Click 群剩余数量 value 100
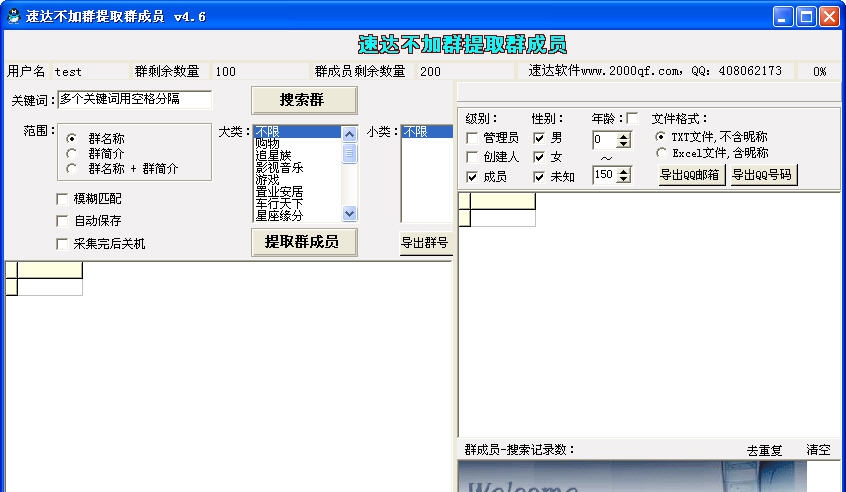 [226, 72]
